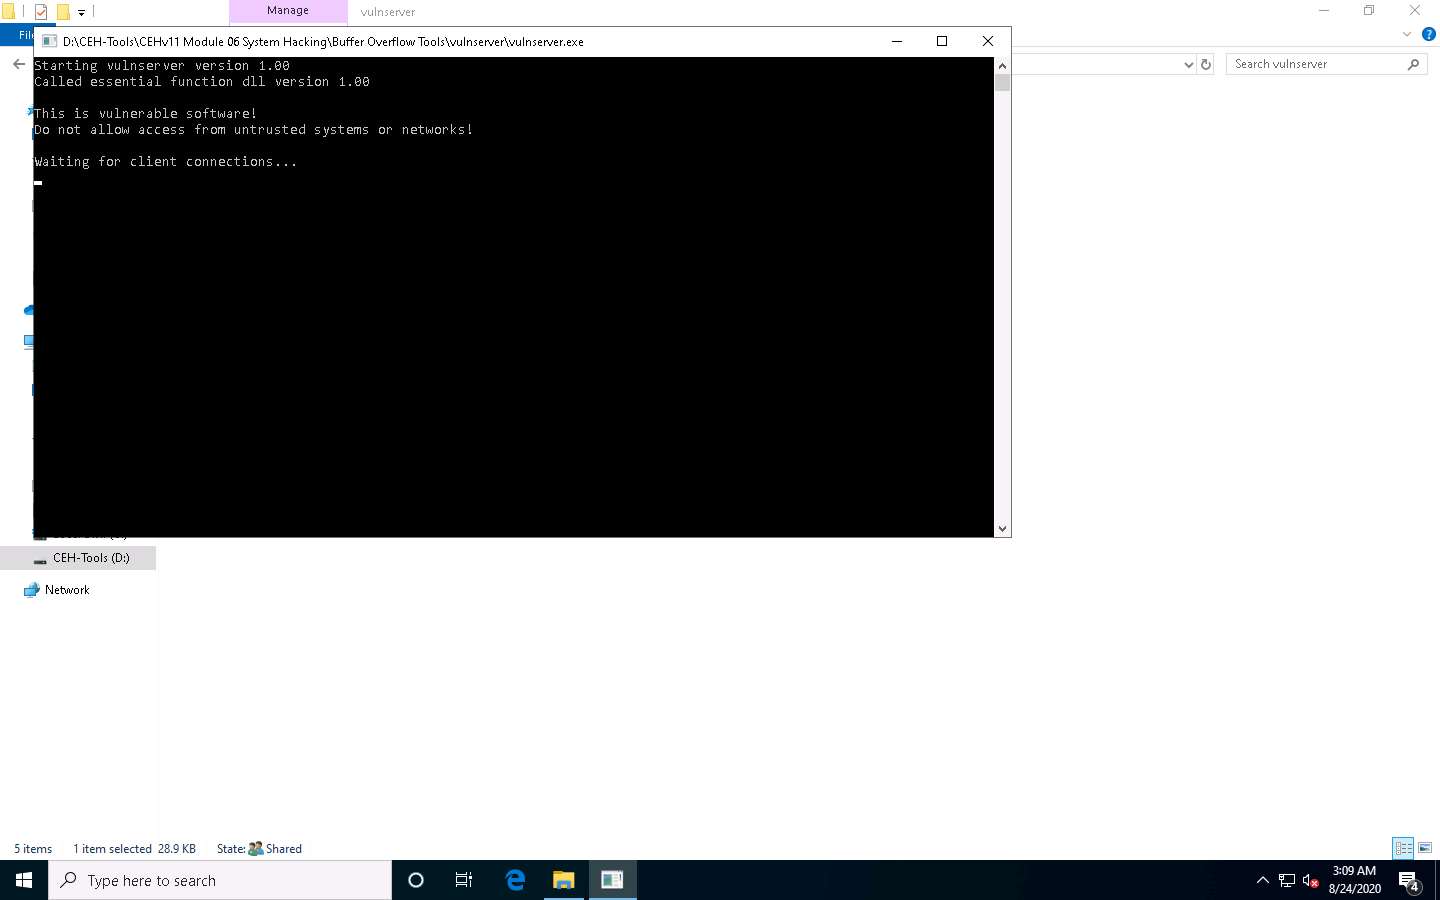
Task: Close the vulnserver console window
Action: 988,41
